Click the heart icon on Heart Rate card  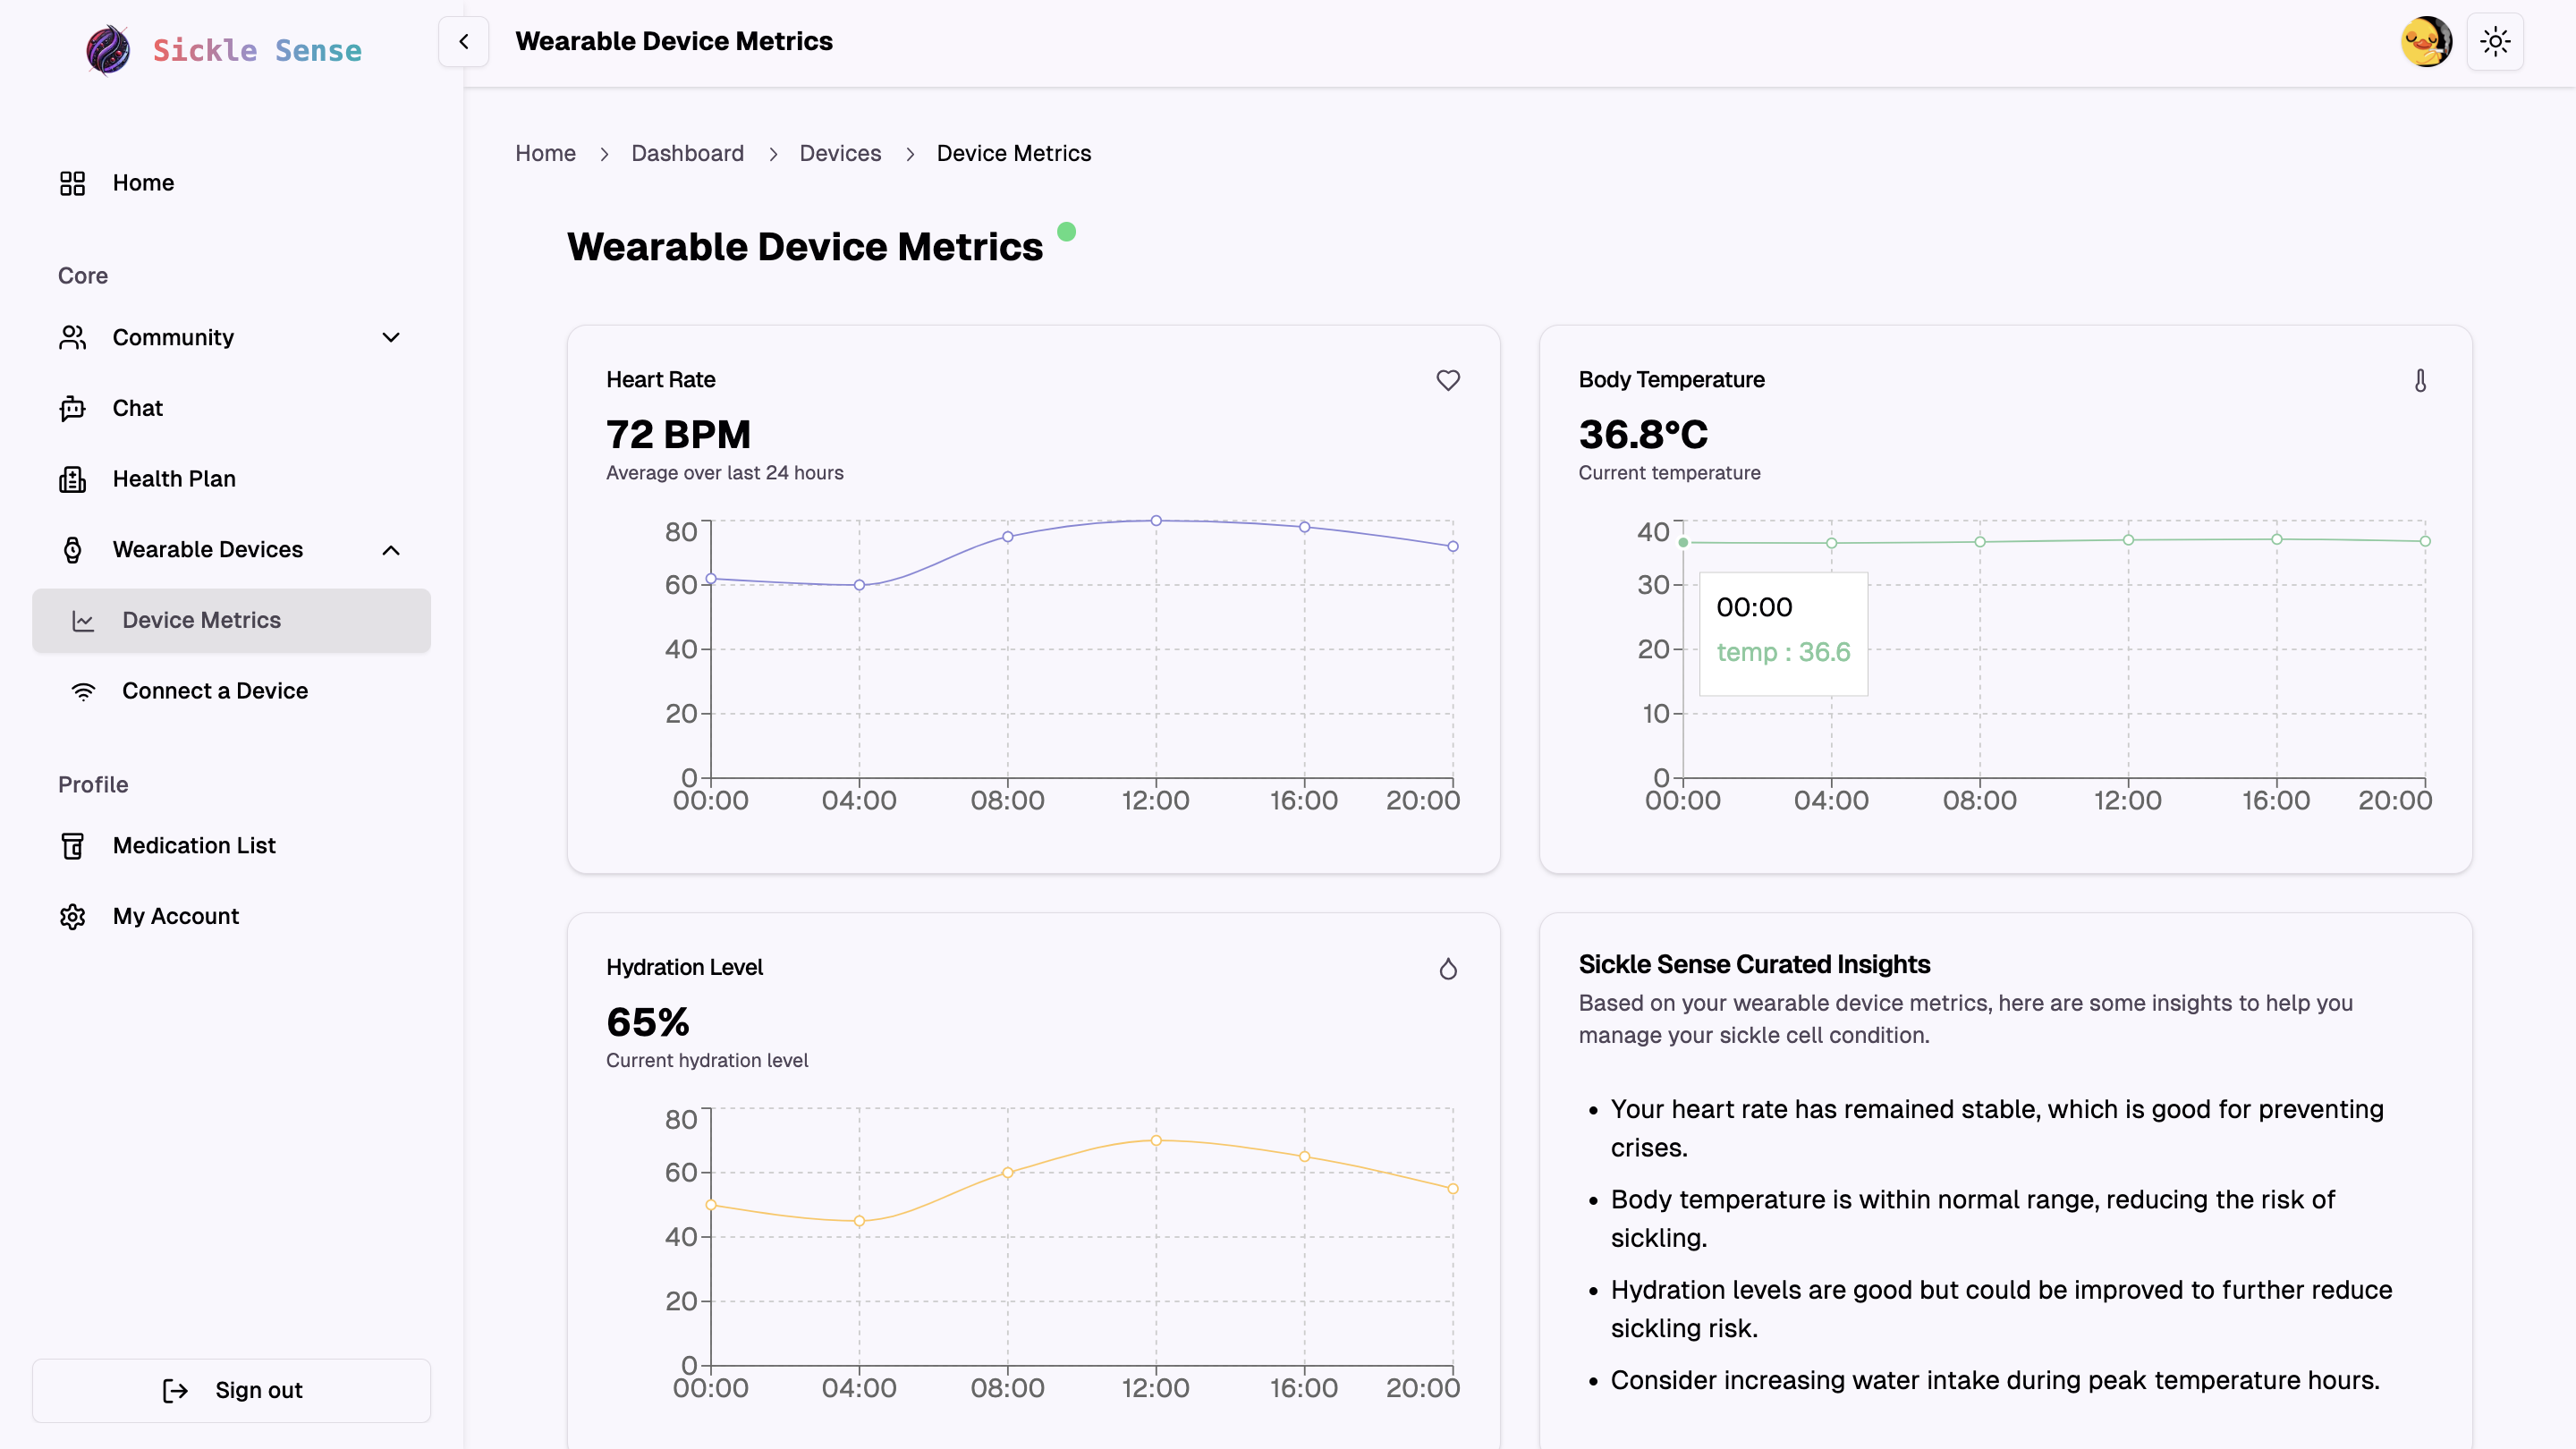(1447, 380)
